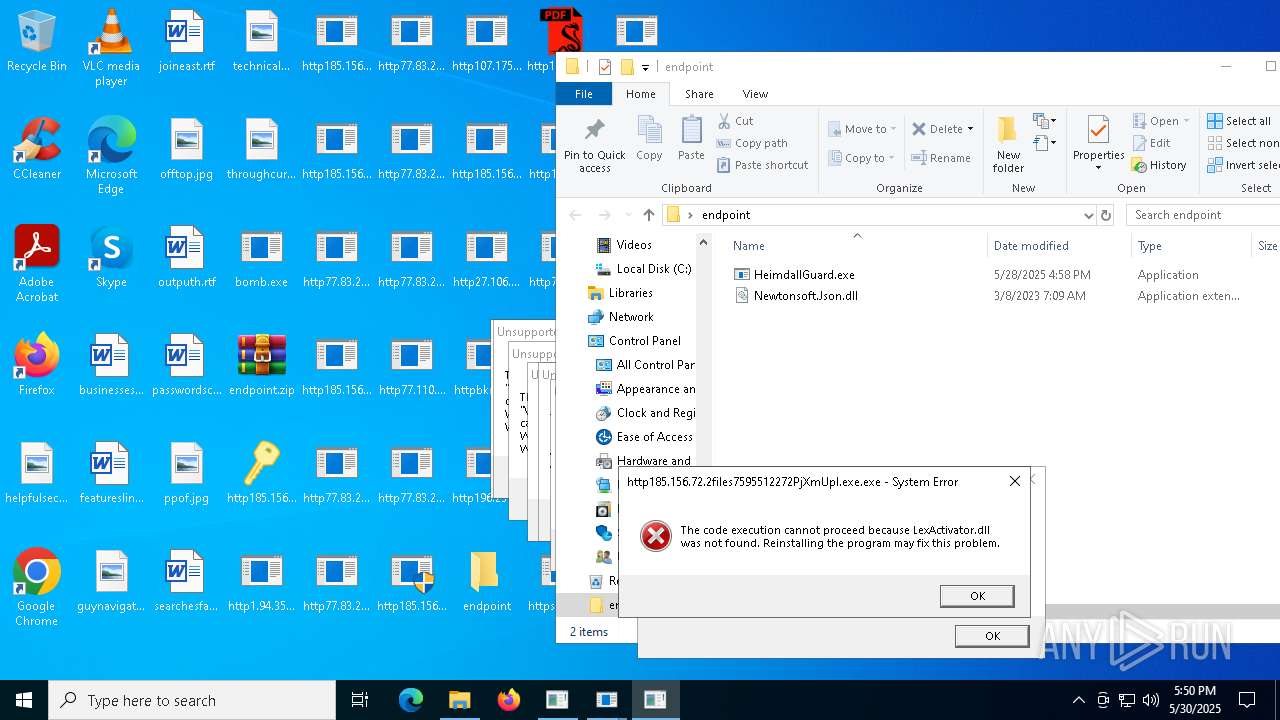This screenshot has height=720, width=1280.
Task: Click the Copy ribbon button
Action: [649, 138]
